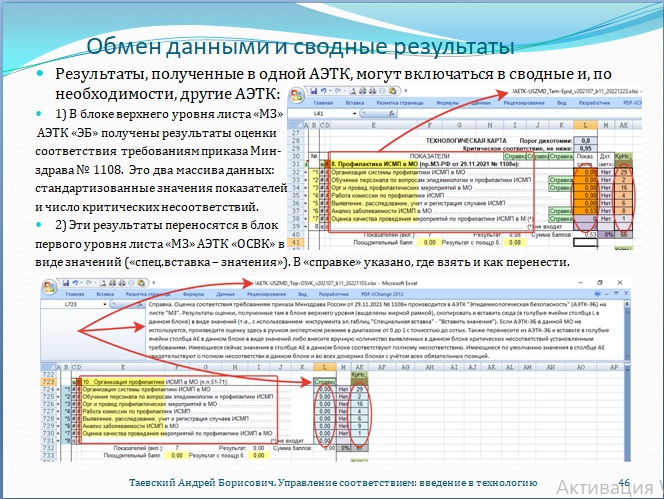Open the Главная tab in the lower Excel

(x=75, y=294)
